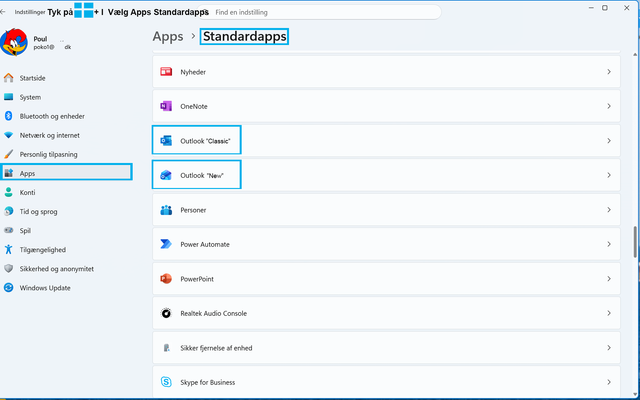Click the OneNote label text

click(x=194, y=106)
